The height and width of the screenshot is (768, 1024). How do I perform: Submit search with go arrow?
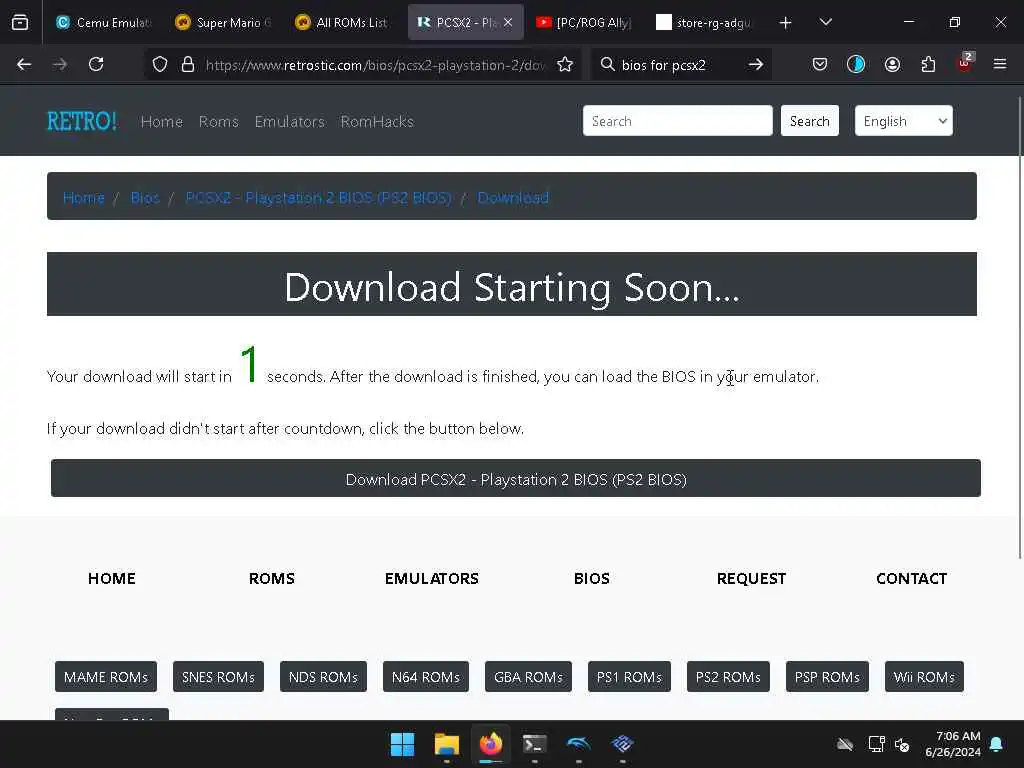coord(756,64)
